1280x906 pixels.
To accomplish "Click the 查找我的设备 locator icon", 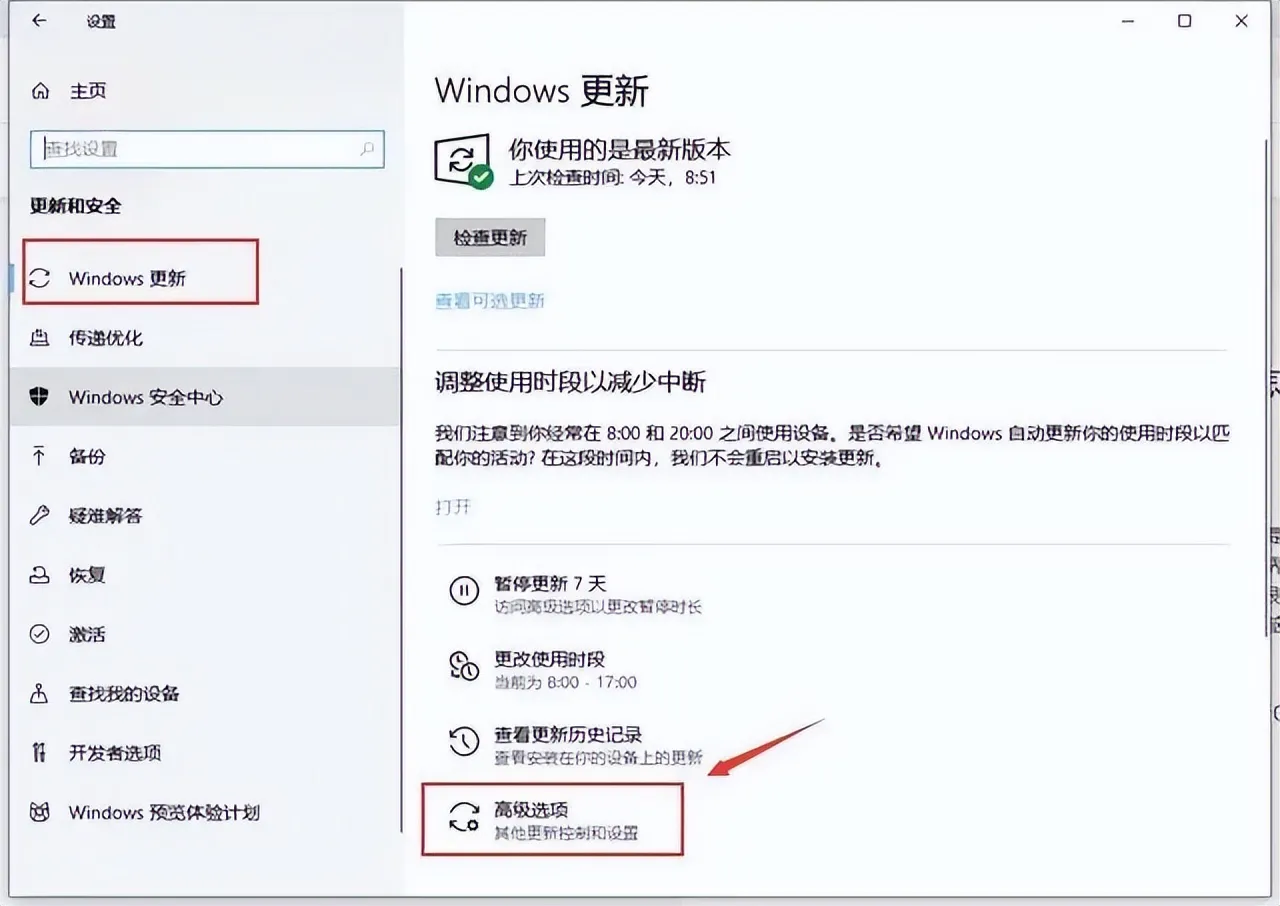I will (40, 693).
